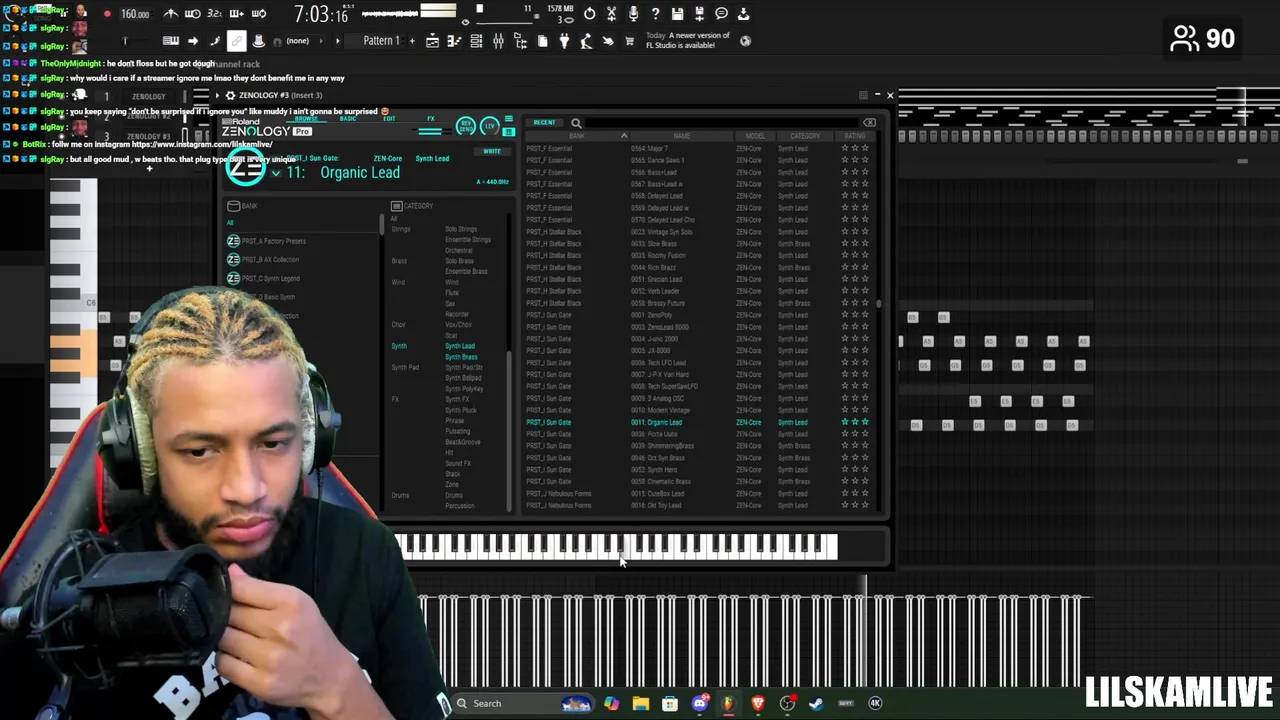Switch to ZENOLOGY BASIC tab
The image size is (1280, 720).
coord(348,118)
